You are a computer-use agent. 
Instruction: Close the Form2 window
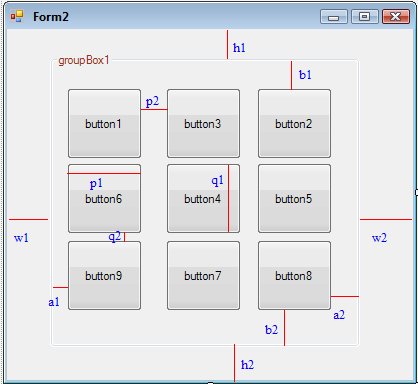point(396,17)
